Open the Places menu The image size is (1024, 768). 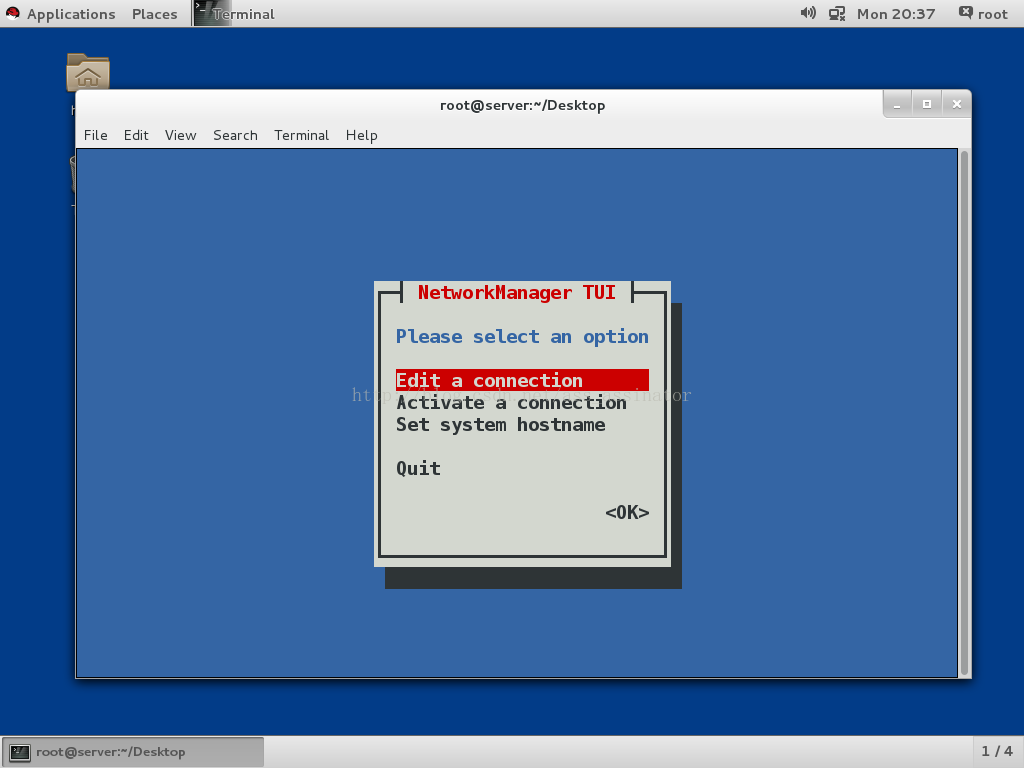[154, 14]
